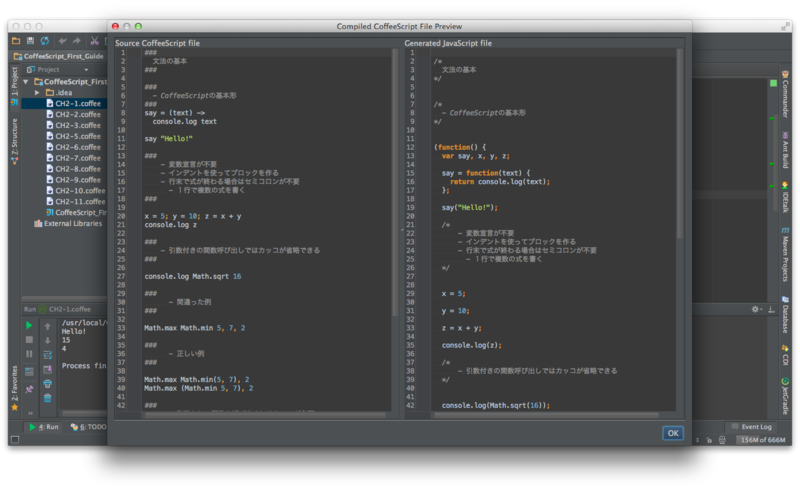Select CH2-9.coffee in the project tree

pyautogui.click(x=73, y=180)
